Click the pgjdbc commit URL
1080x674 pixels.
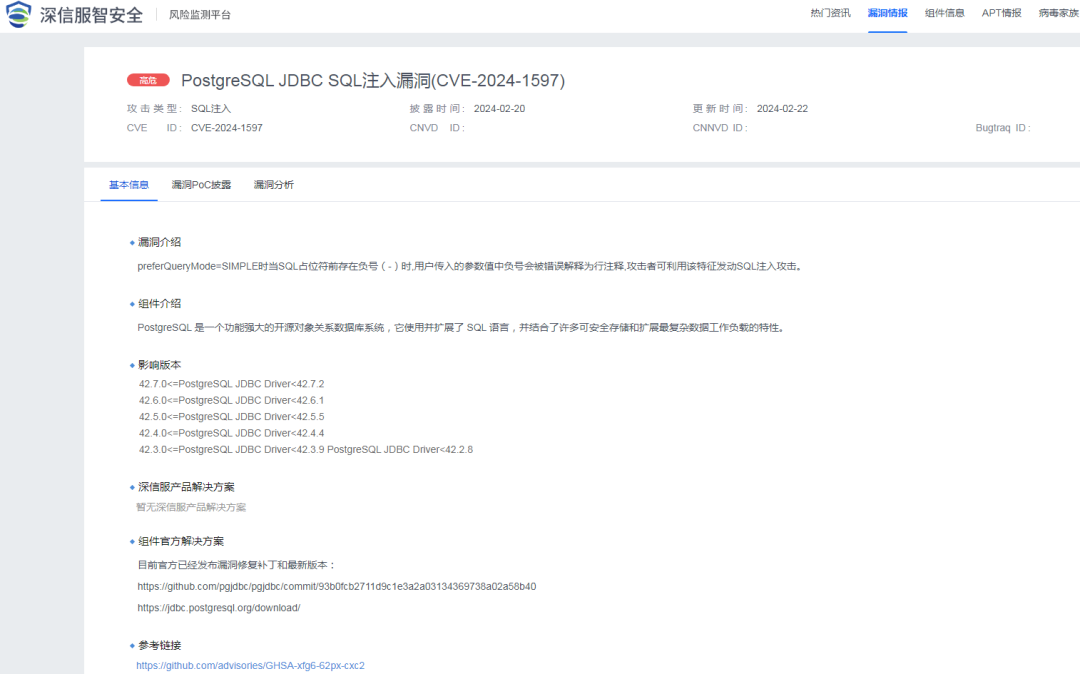pos(337,587)
